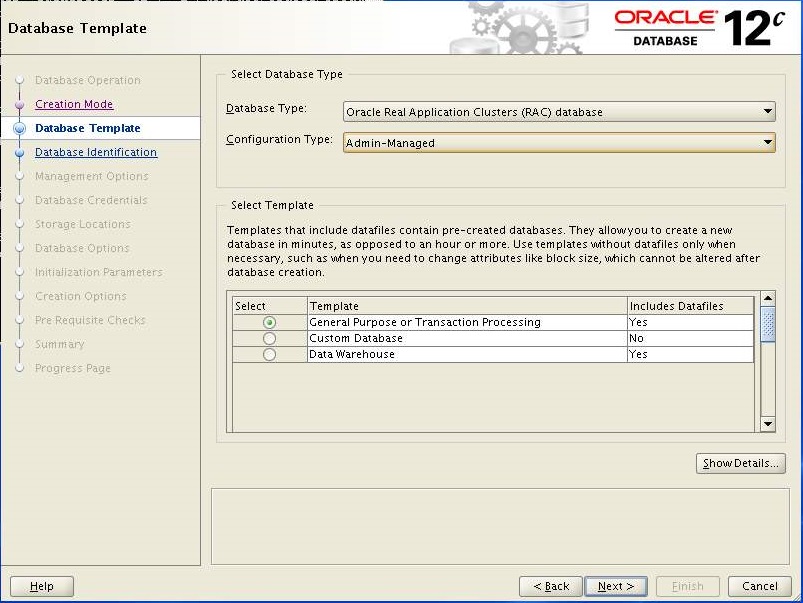Image resolution: width=803 pixels, height=603 pixels.
Task: Click 'General Purpose or Transaction Processing' text
Action: (425, 322)
